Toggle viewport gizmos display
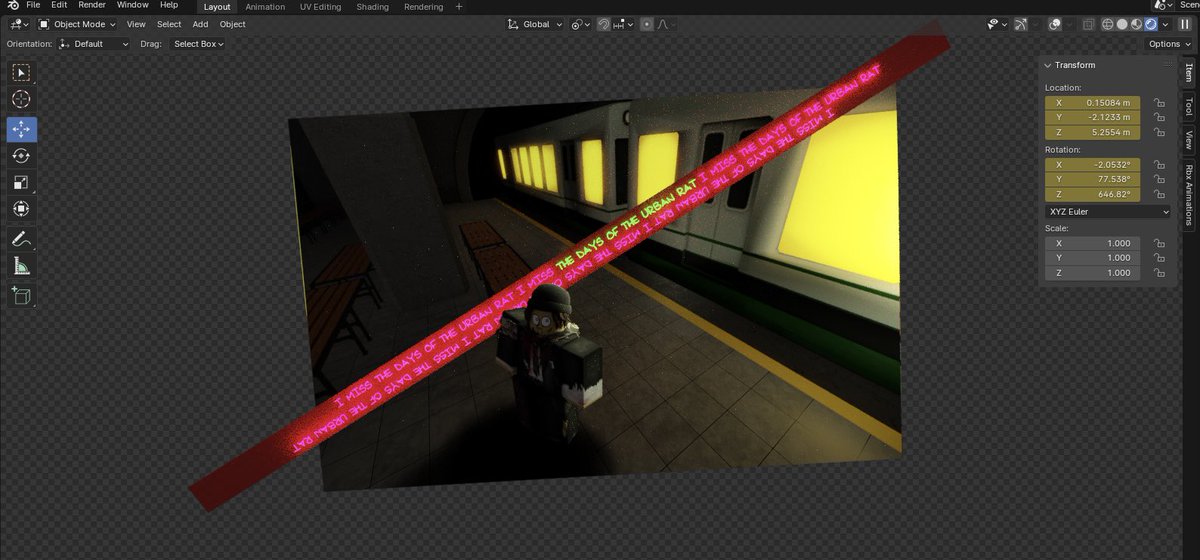 point(1021,24)
